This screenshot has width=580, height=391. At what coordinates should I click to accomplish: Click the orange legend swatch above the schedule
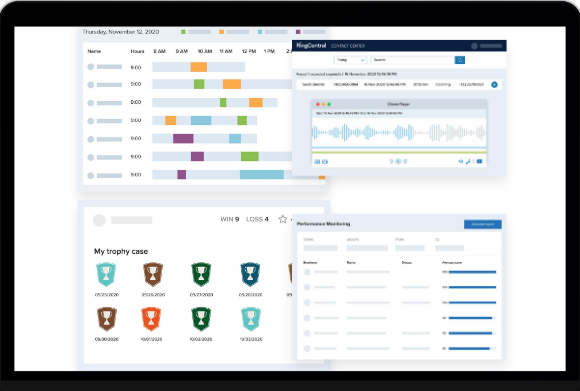pyautogui.click(x=221, y=32)
